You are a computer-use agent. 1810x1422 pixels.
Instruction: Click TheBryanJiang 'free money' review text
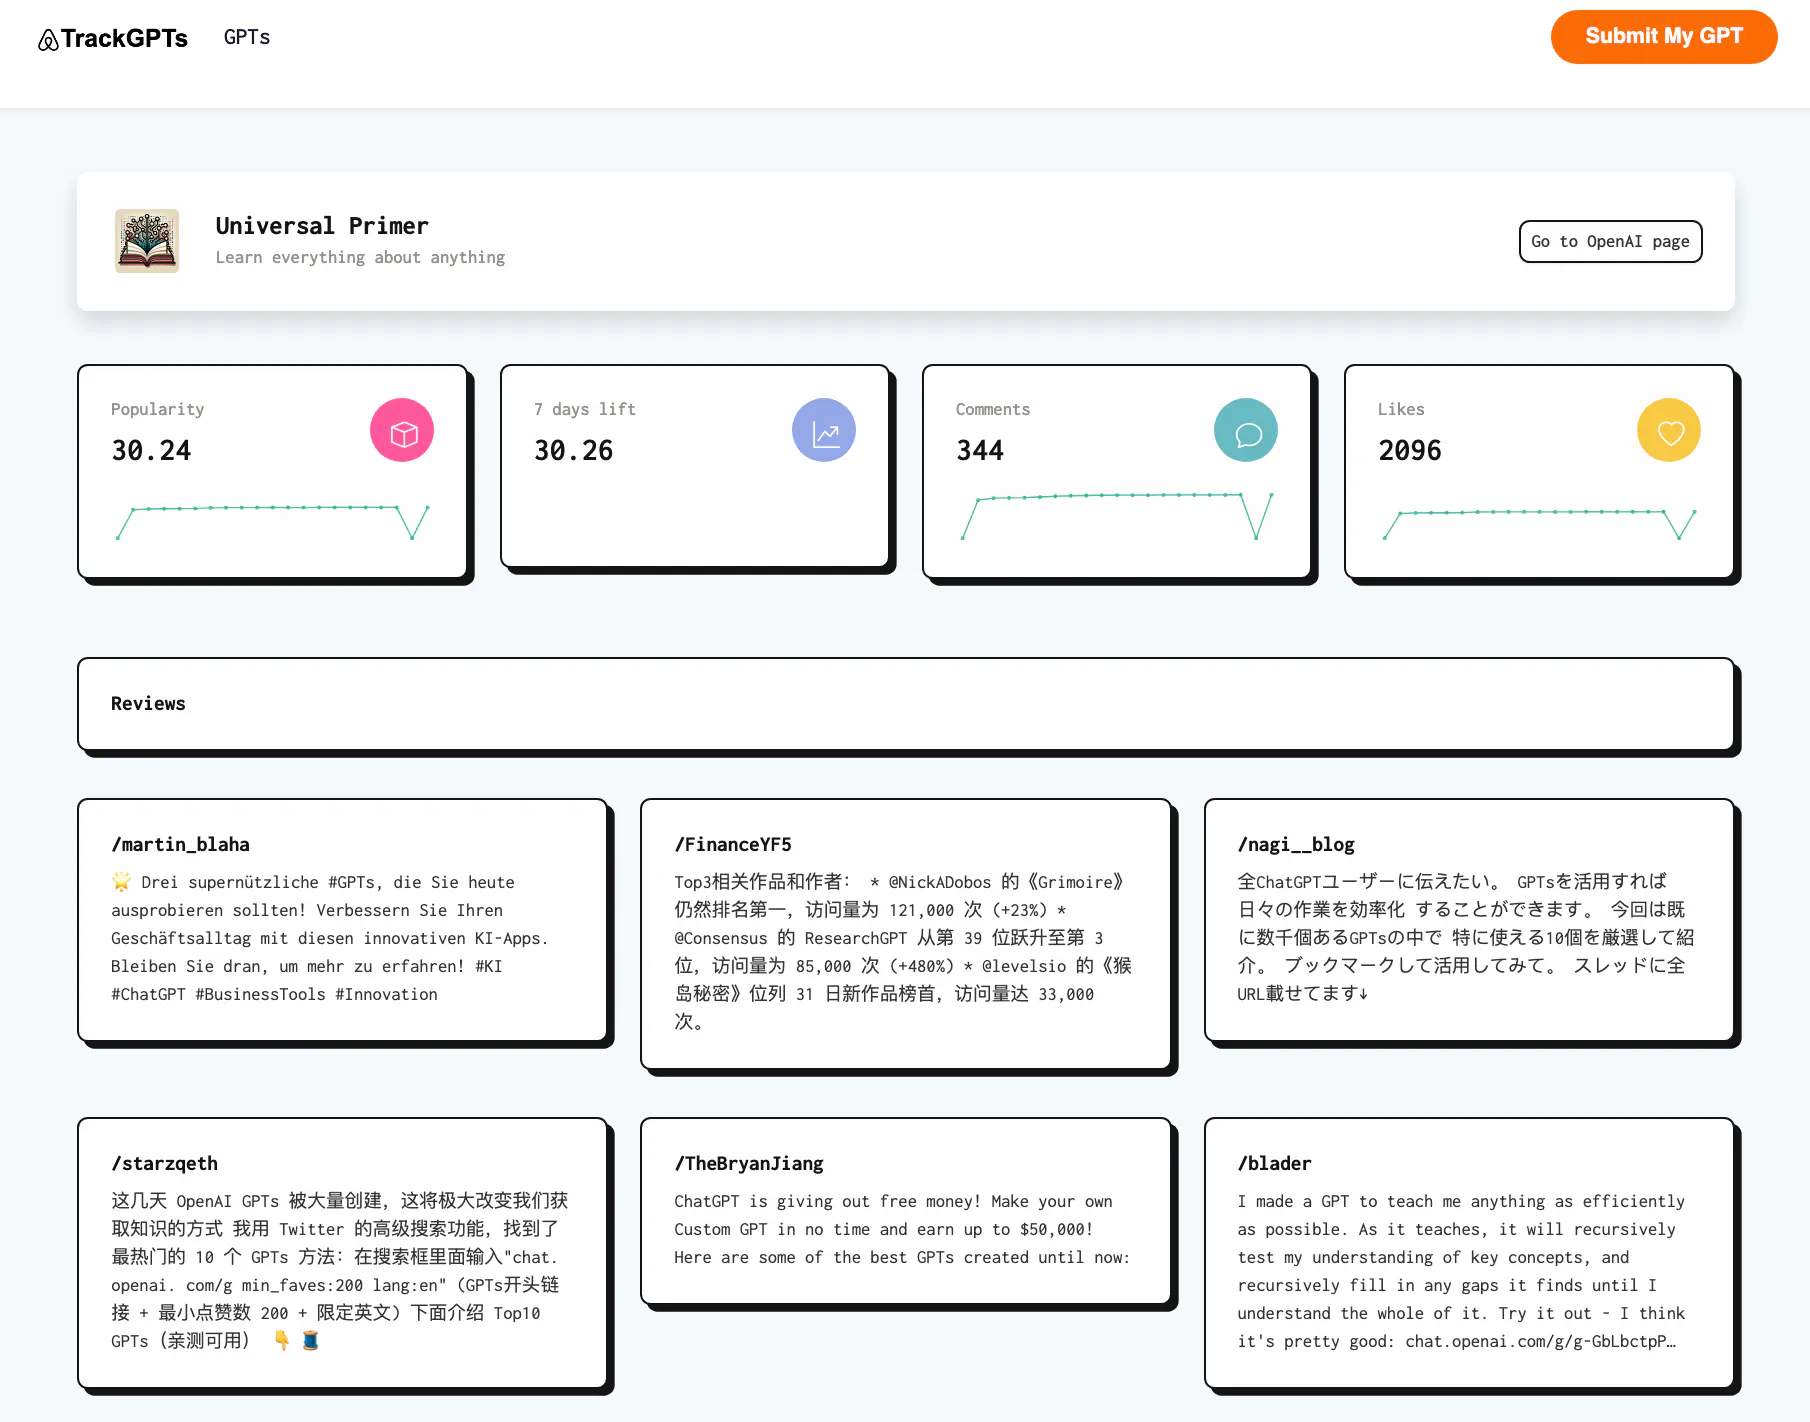click(x=902, y=1229)
